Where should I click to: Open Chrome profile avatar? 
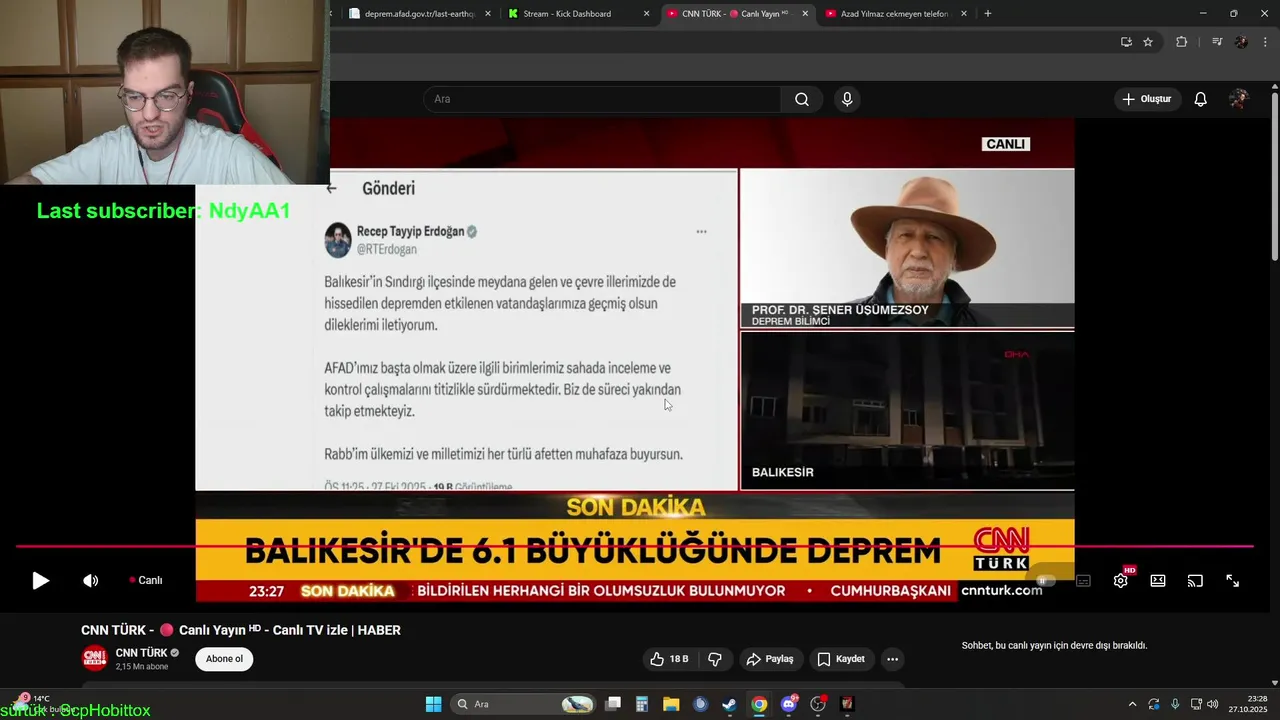(x=1241, y=42)
